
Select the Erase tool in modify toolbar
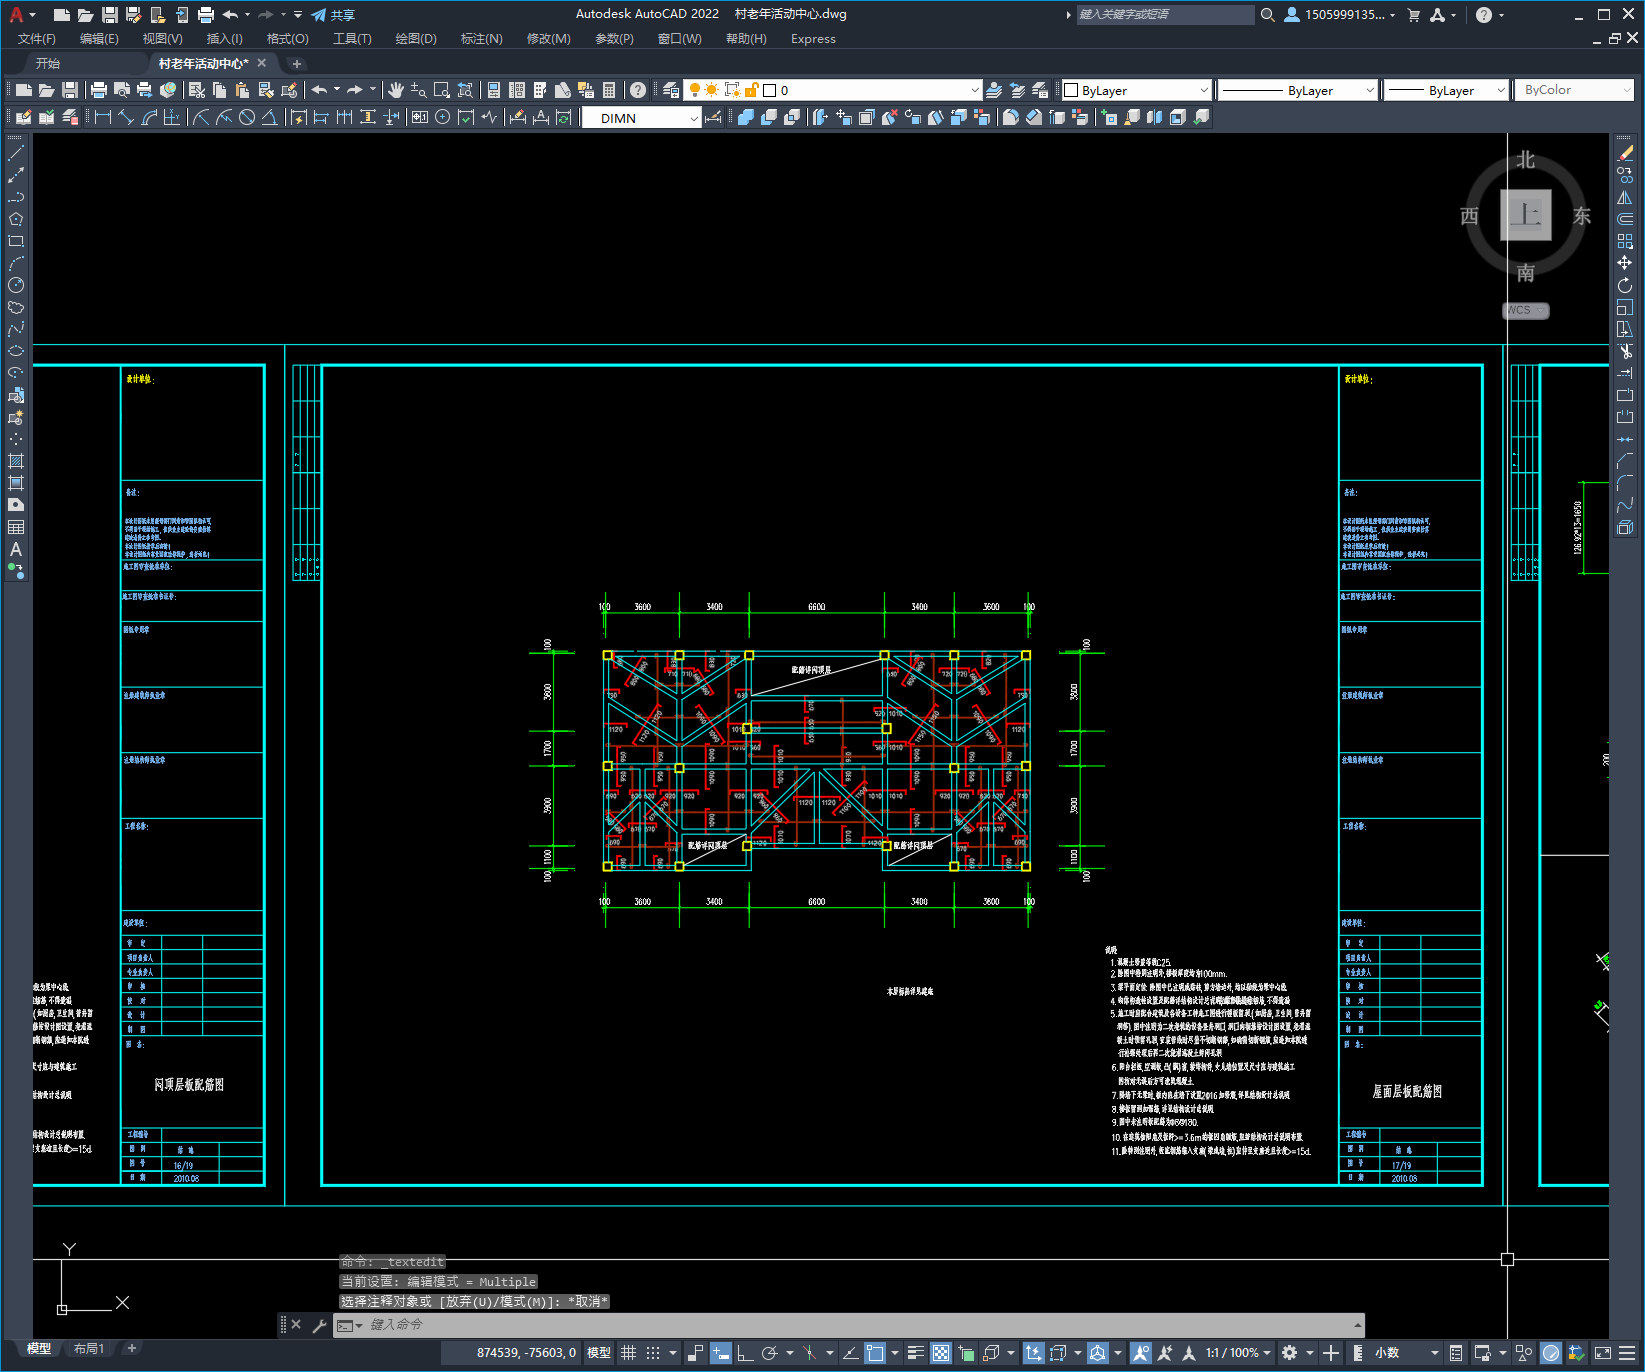[1625, 153]
